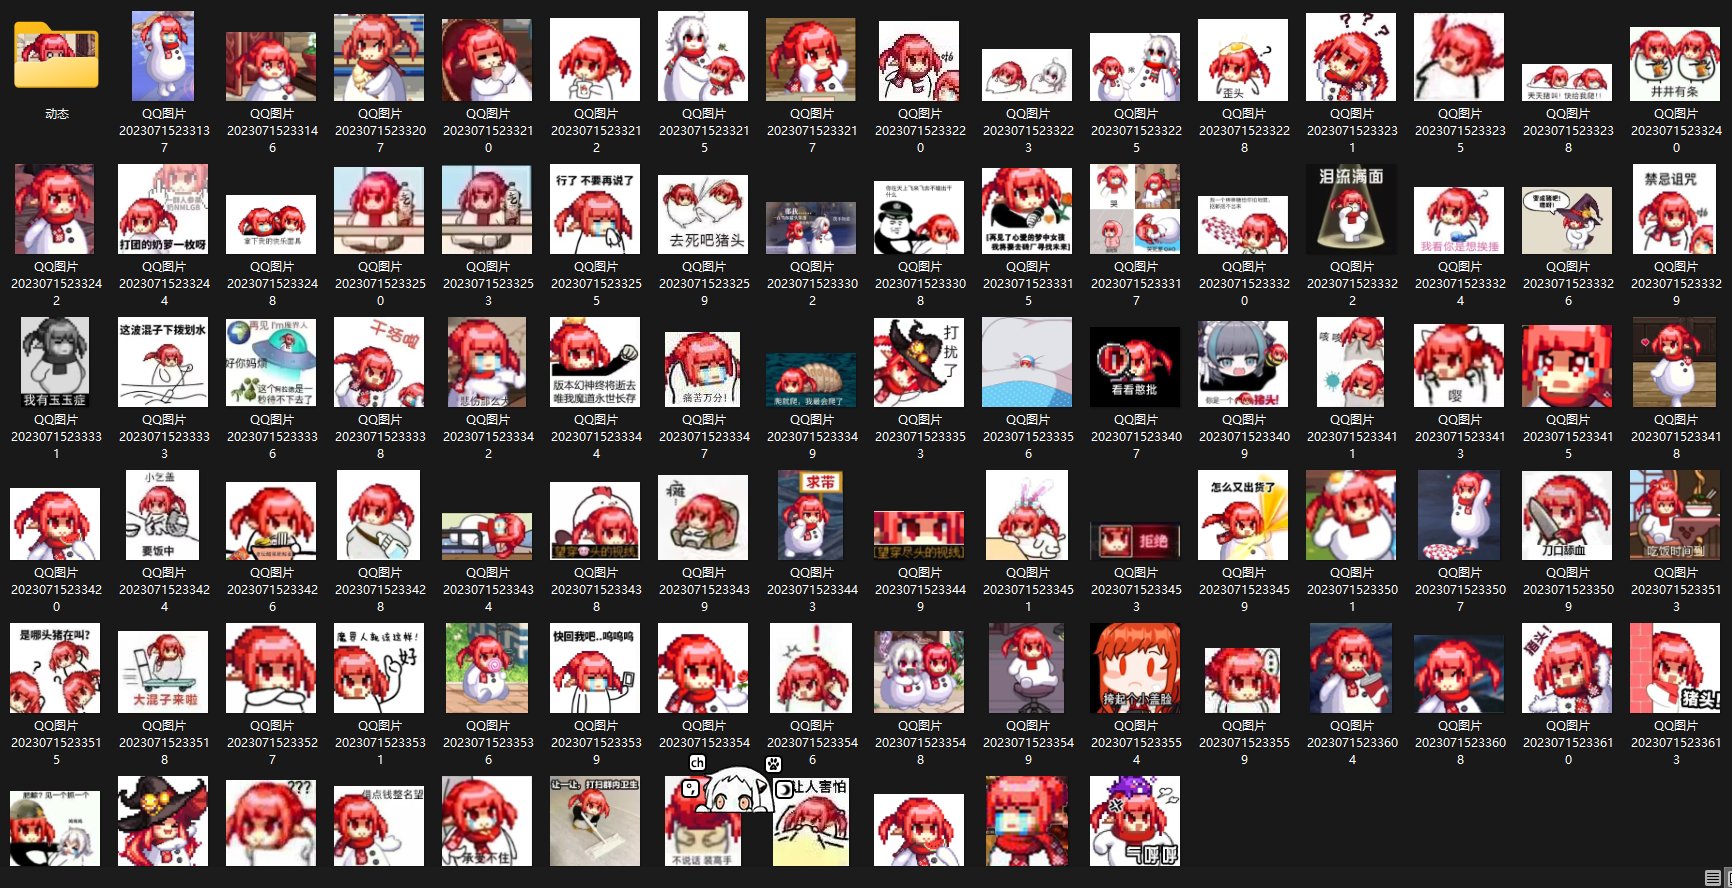Select file name QQ图片20230715233238
This screenshot has height=888, width=1732.
tap(1568, 130)
